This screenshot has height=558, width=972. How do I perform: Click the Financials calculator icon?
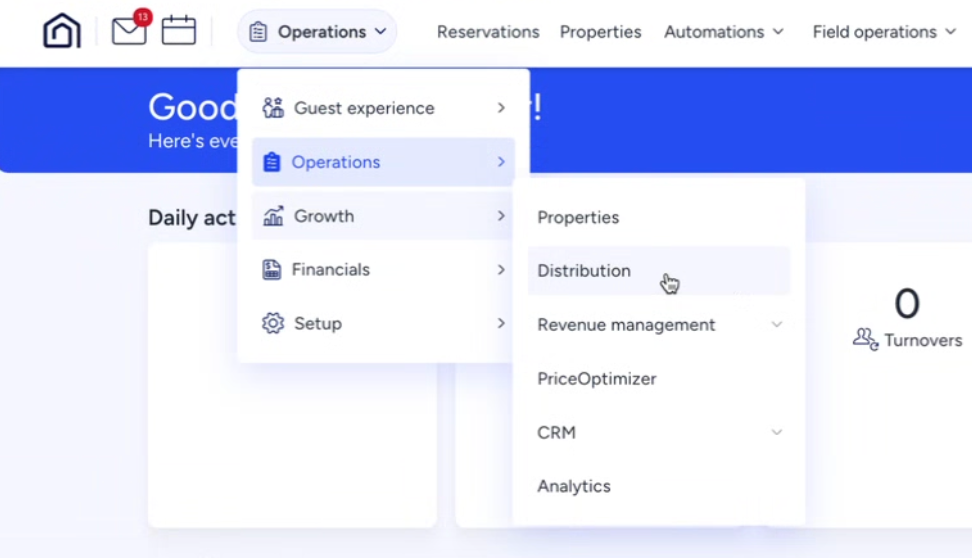tap(272, 270)
